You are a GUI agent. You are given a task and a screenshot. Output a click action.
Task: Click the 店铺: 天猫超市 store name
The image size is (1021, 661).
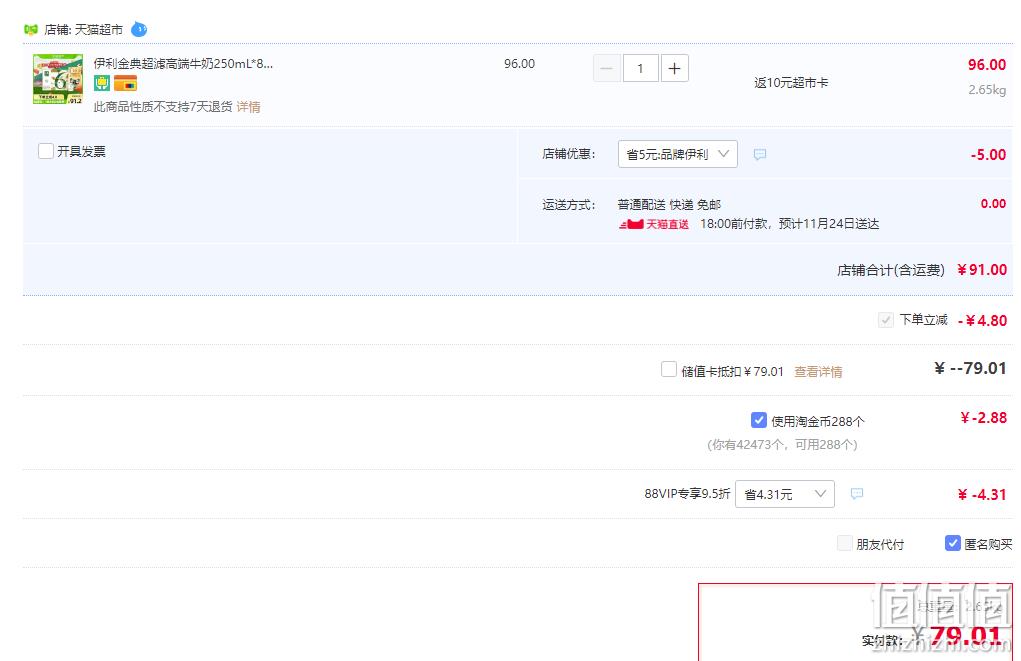coord(83,29)
